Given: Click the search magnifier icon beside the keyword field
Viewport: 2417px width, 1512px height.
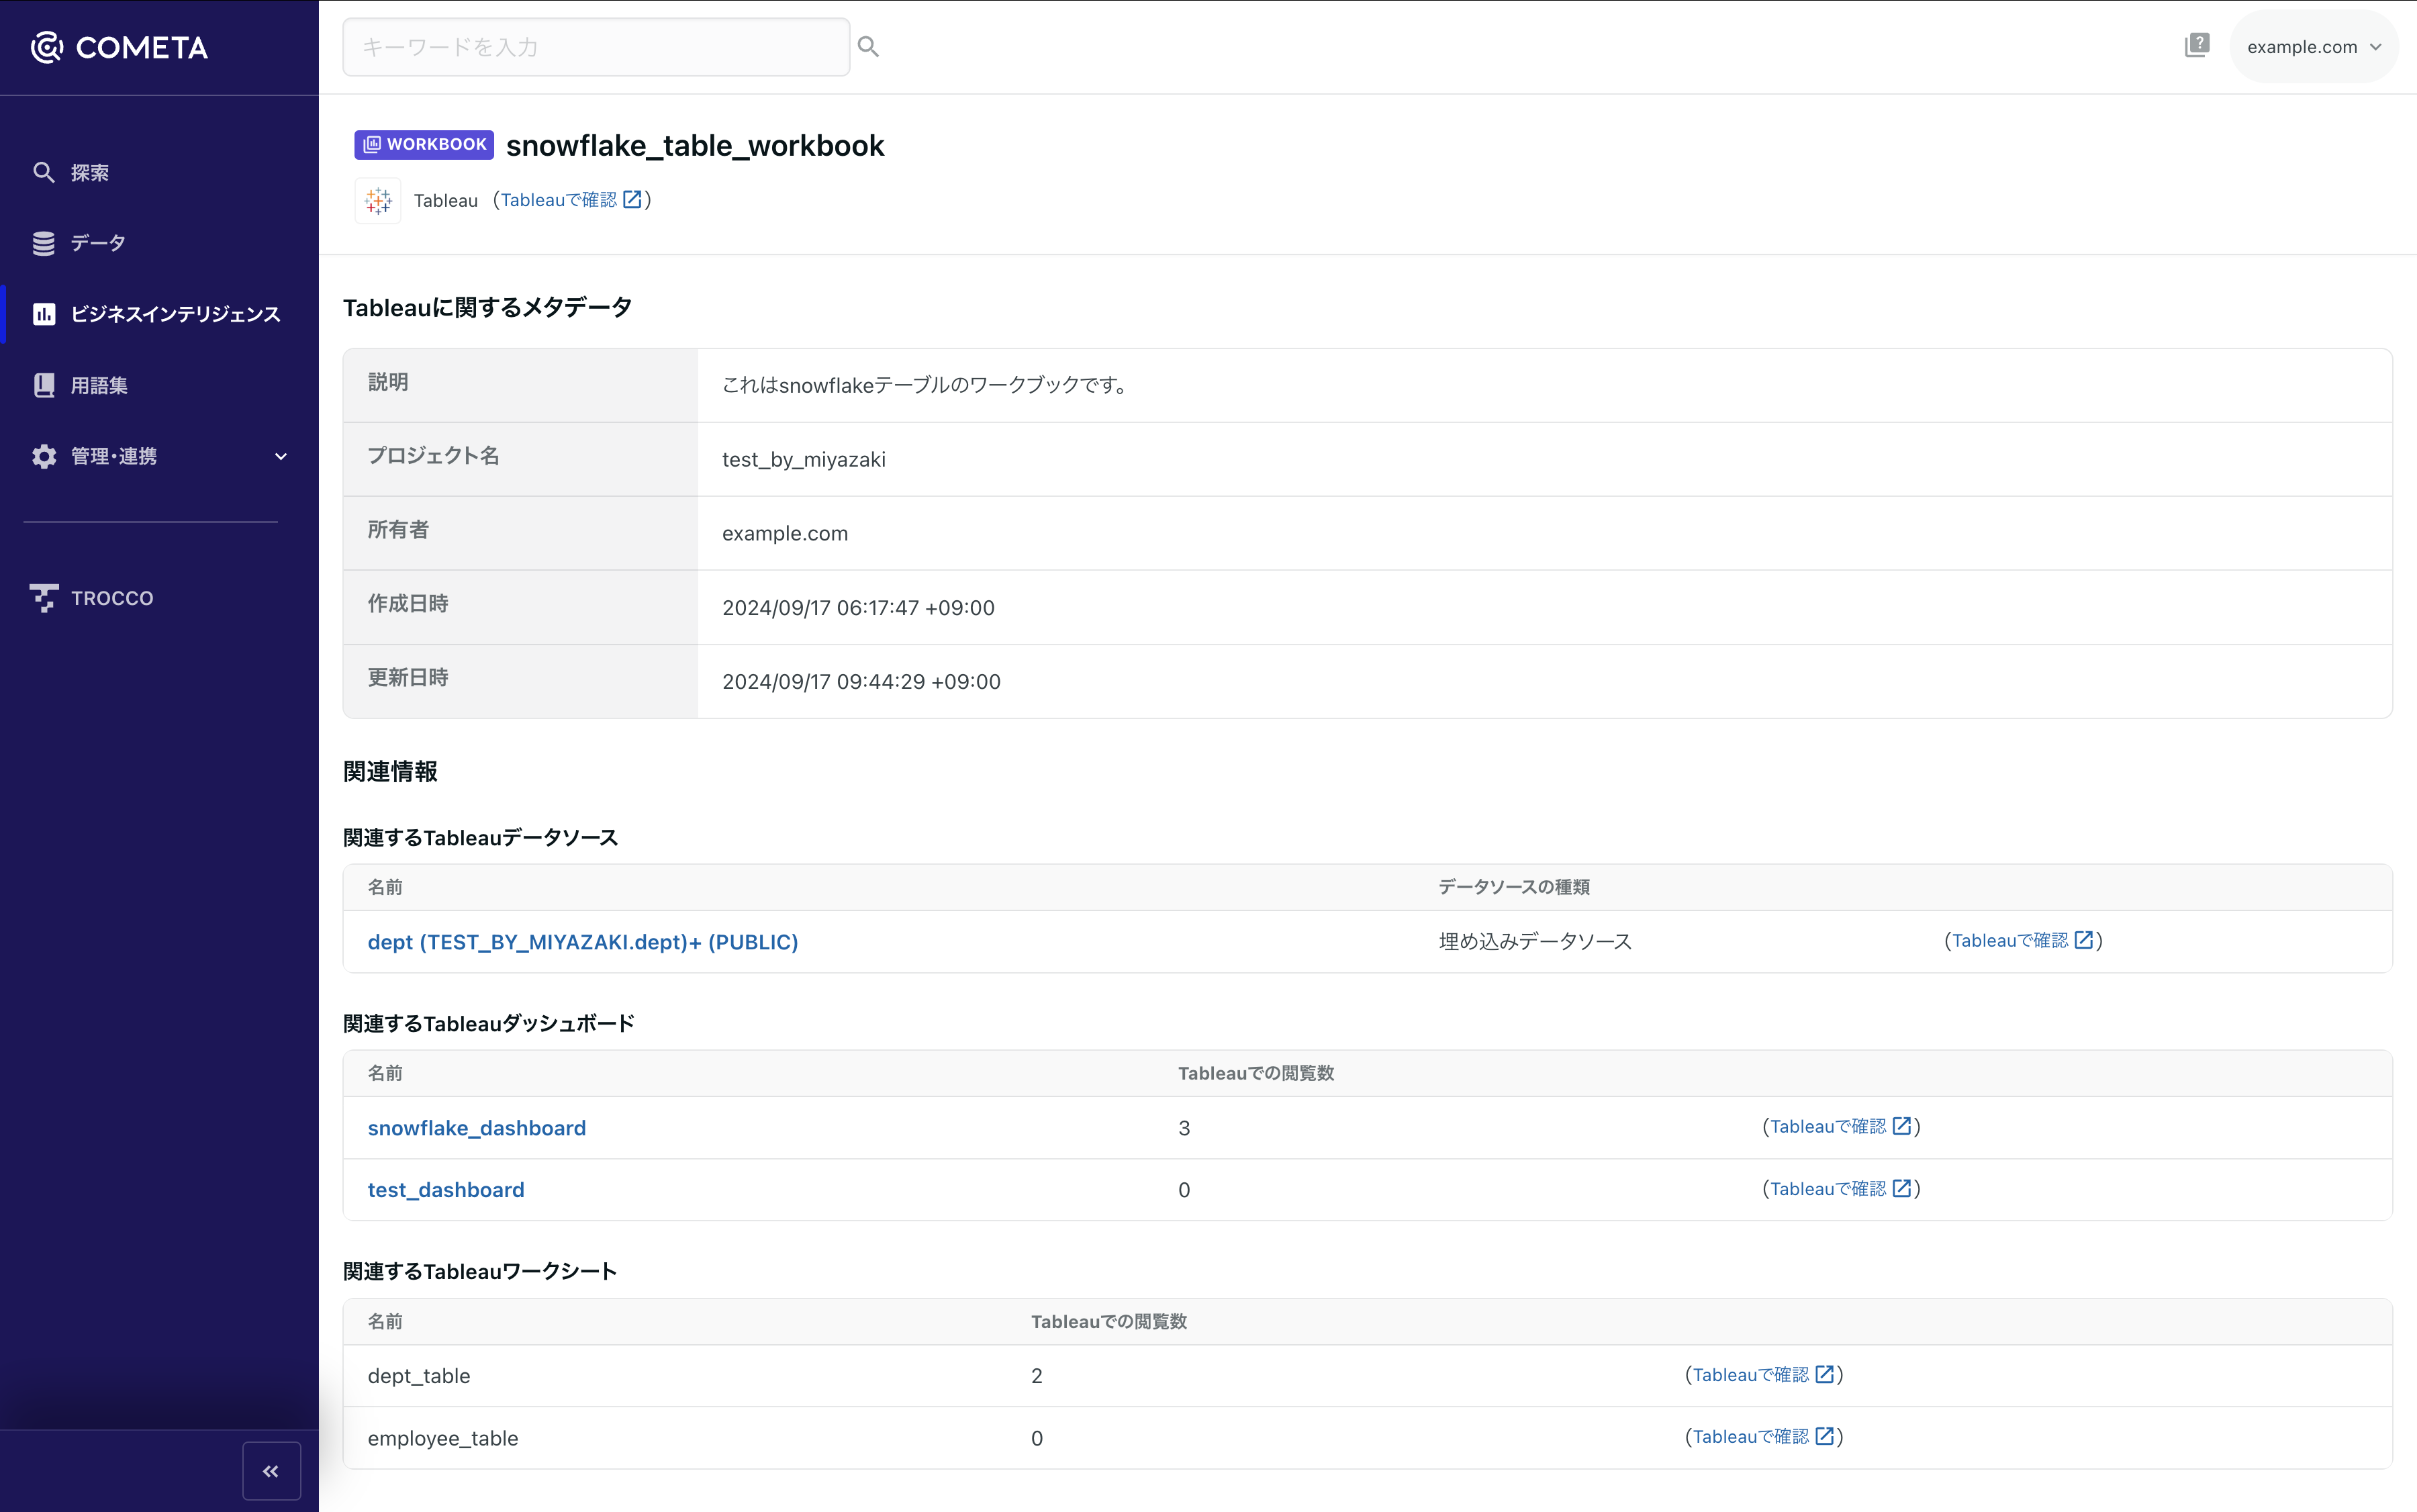Looking at the screenshot, I should tap(868, 47).
